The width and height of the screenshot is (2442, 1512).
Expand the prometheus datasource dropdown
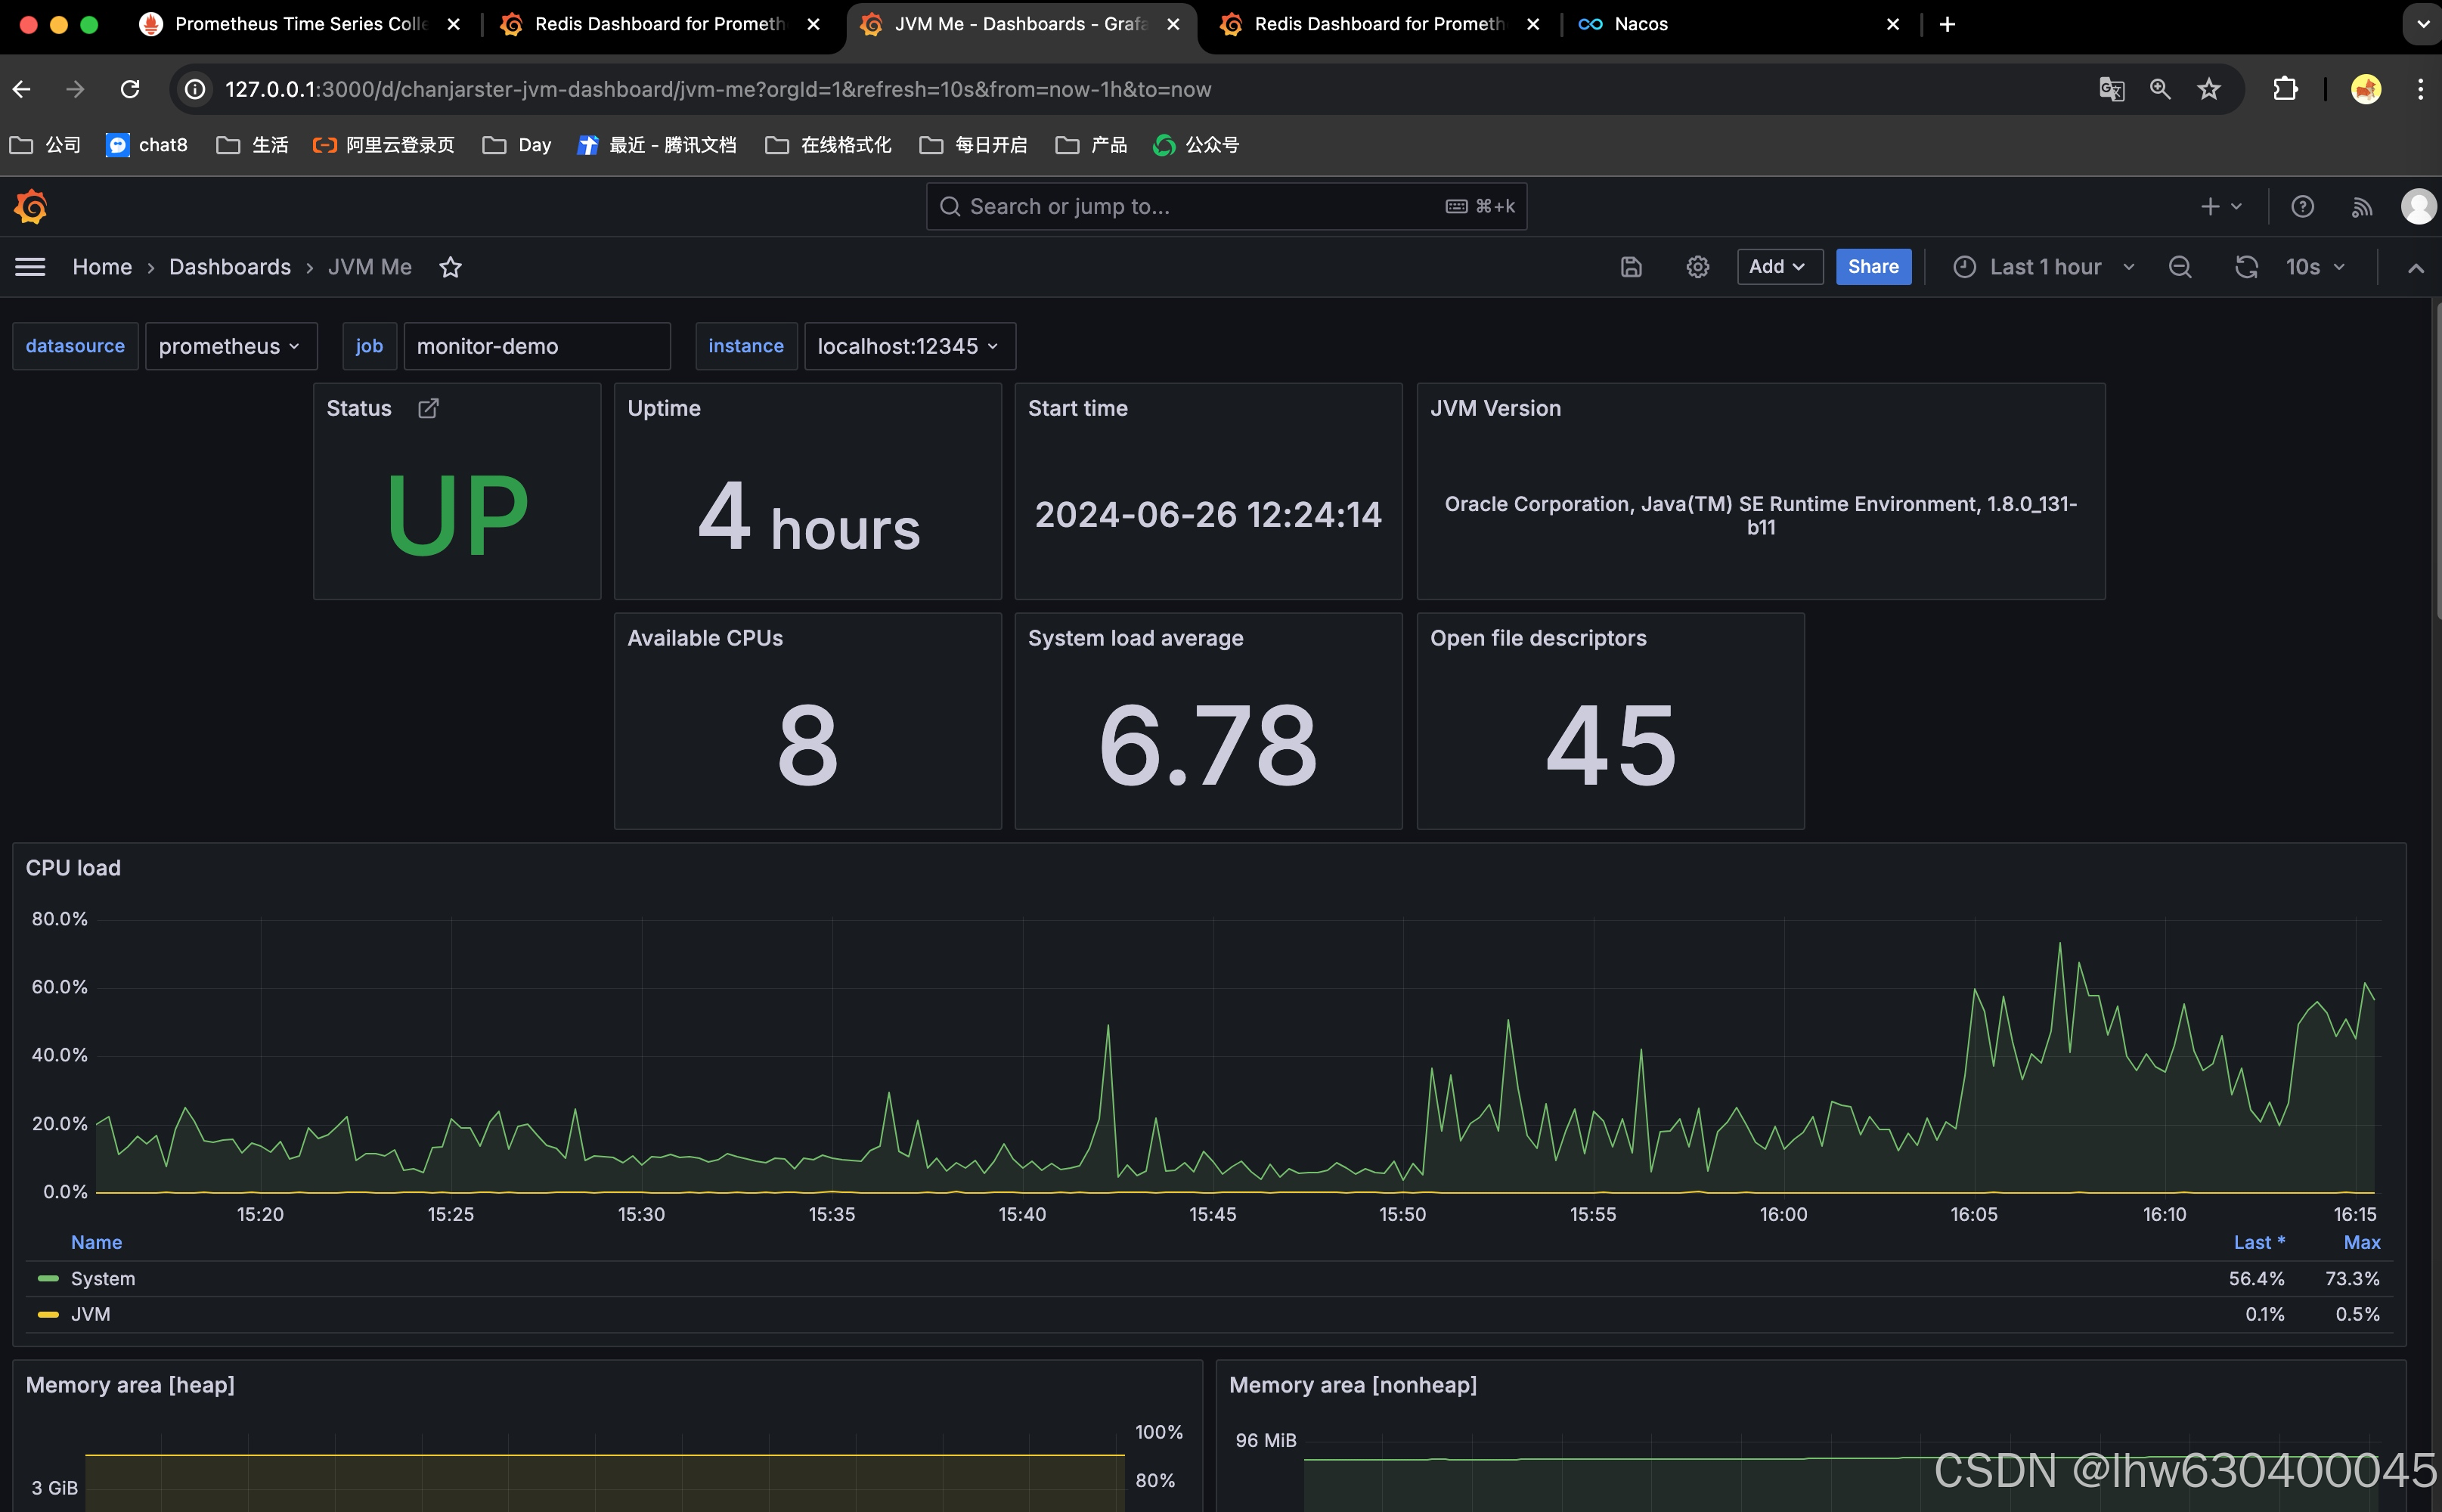point(230,346)
